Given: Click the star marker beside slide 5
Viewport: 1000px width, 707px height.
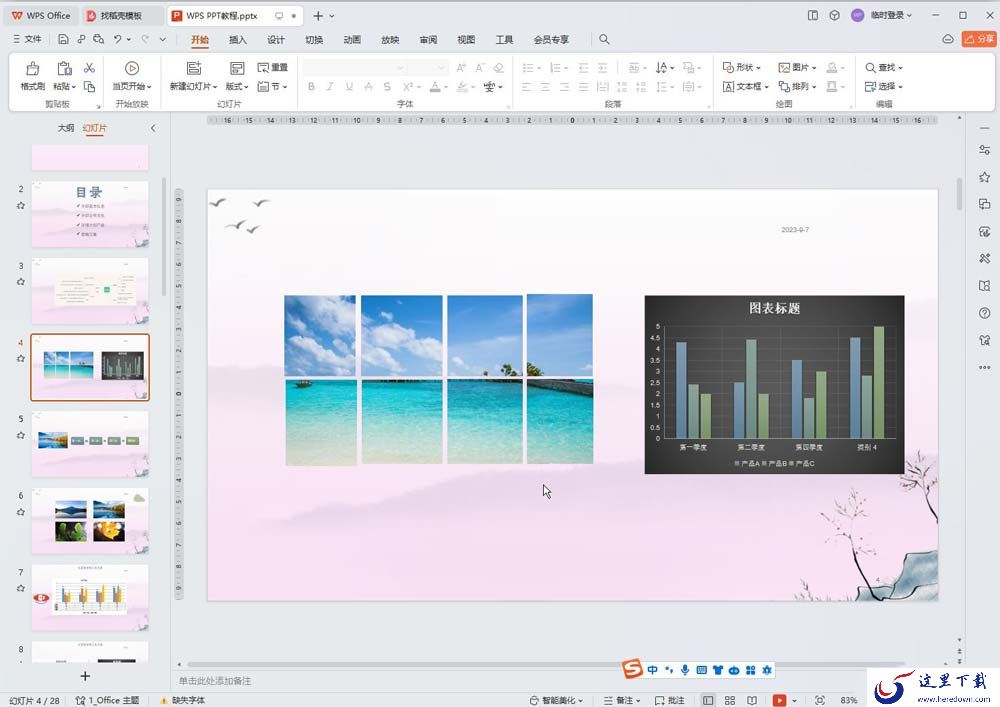Looking at the screenshot, I should click(21, 435).
